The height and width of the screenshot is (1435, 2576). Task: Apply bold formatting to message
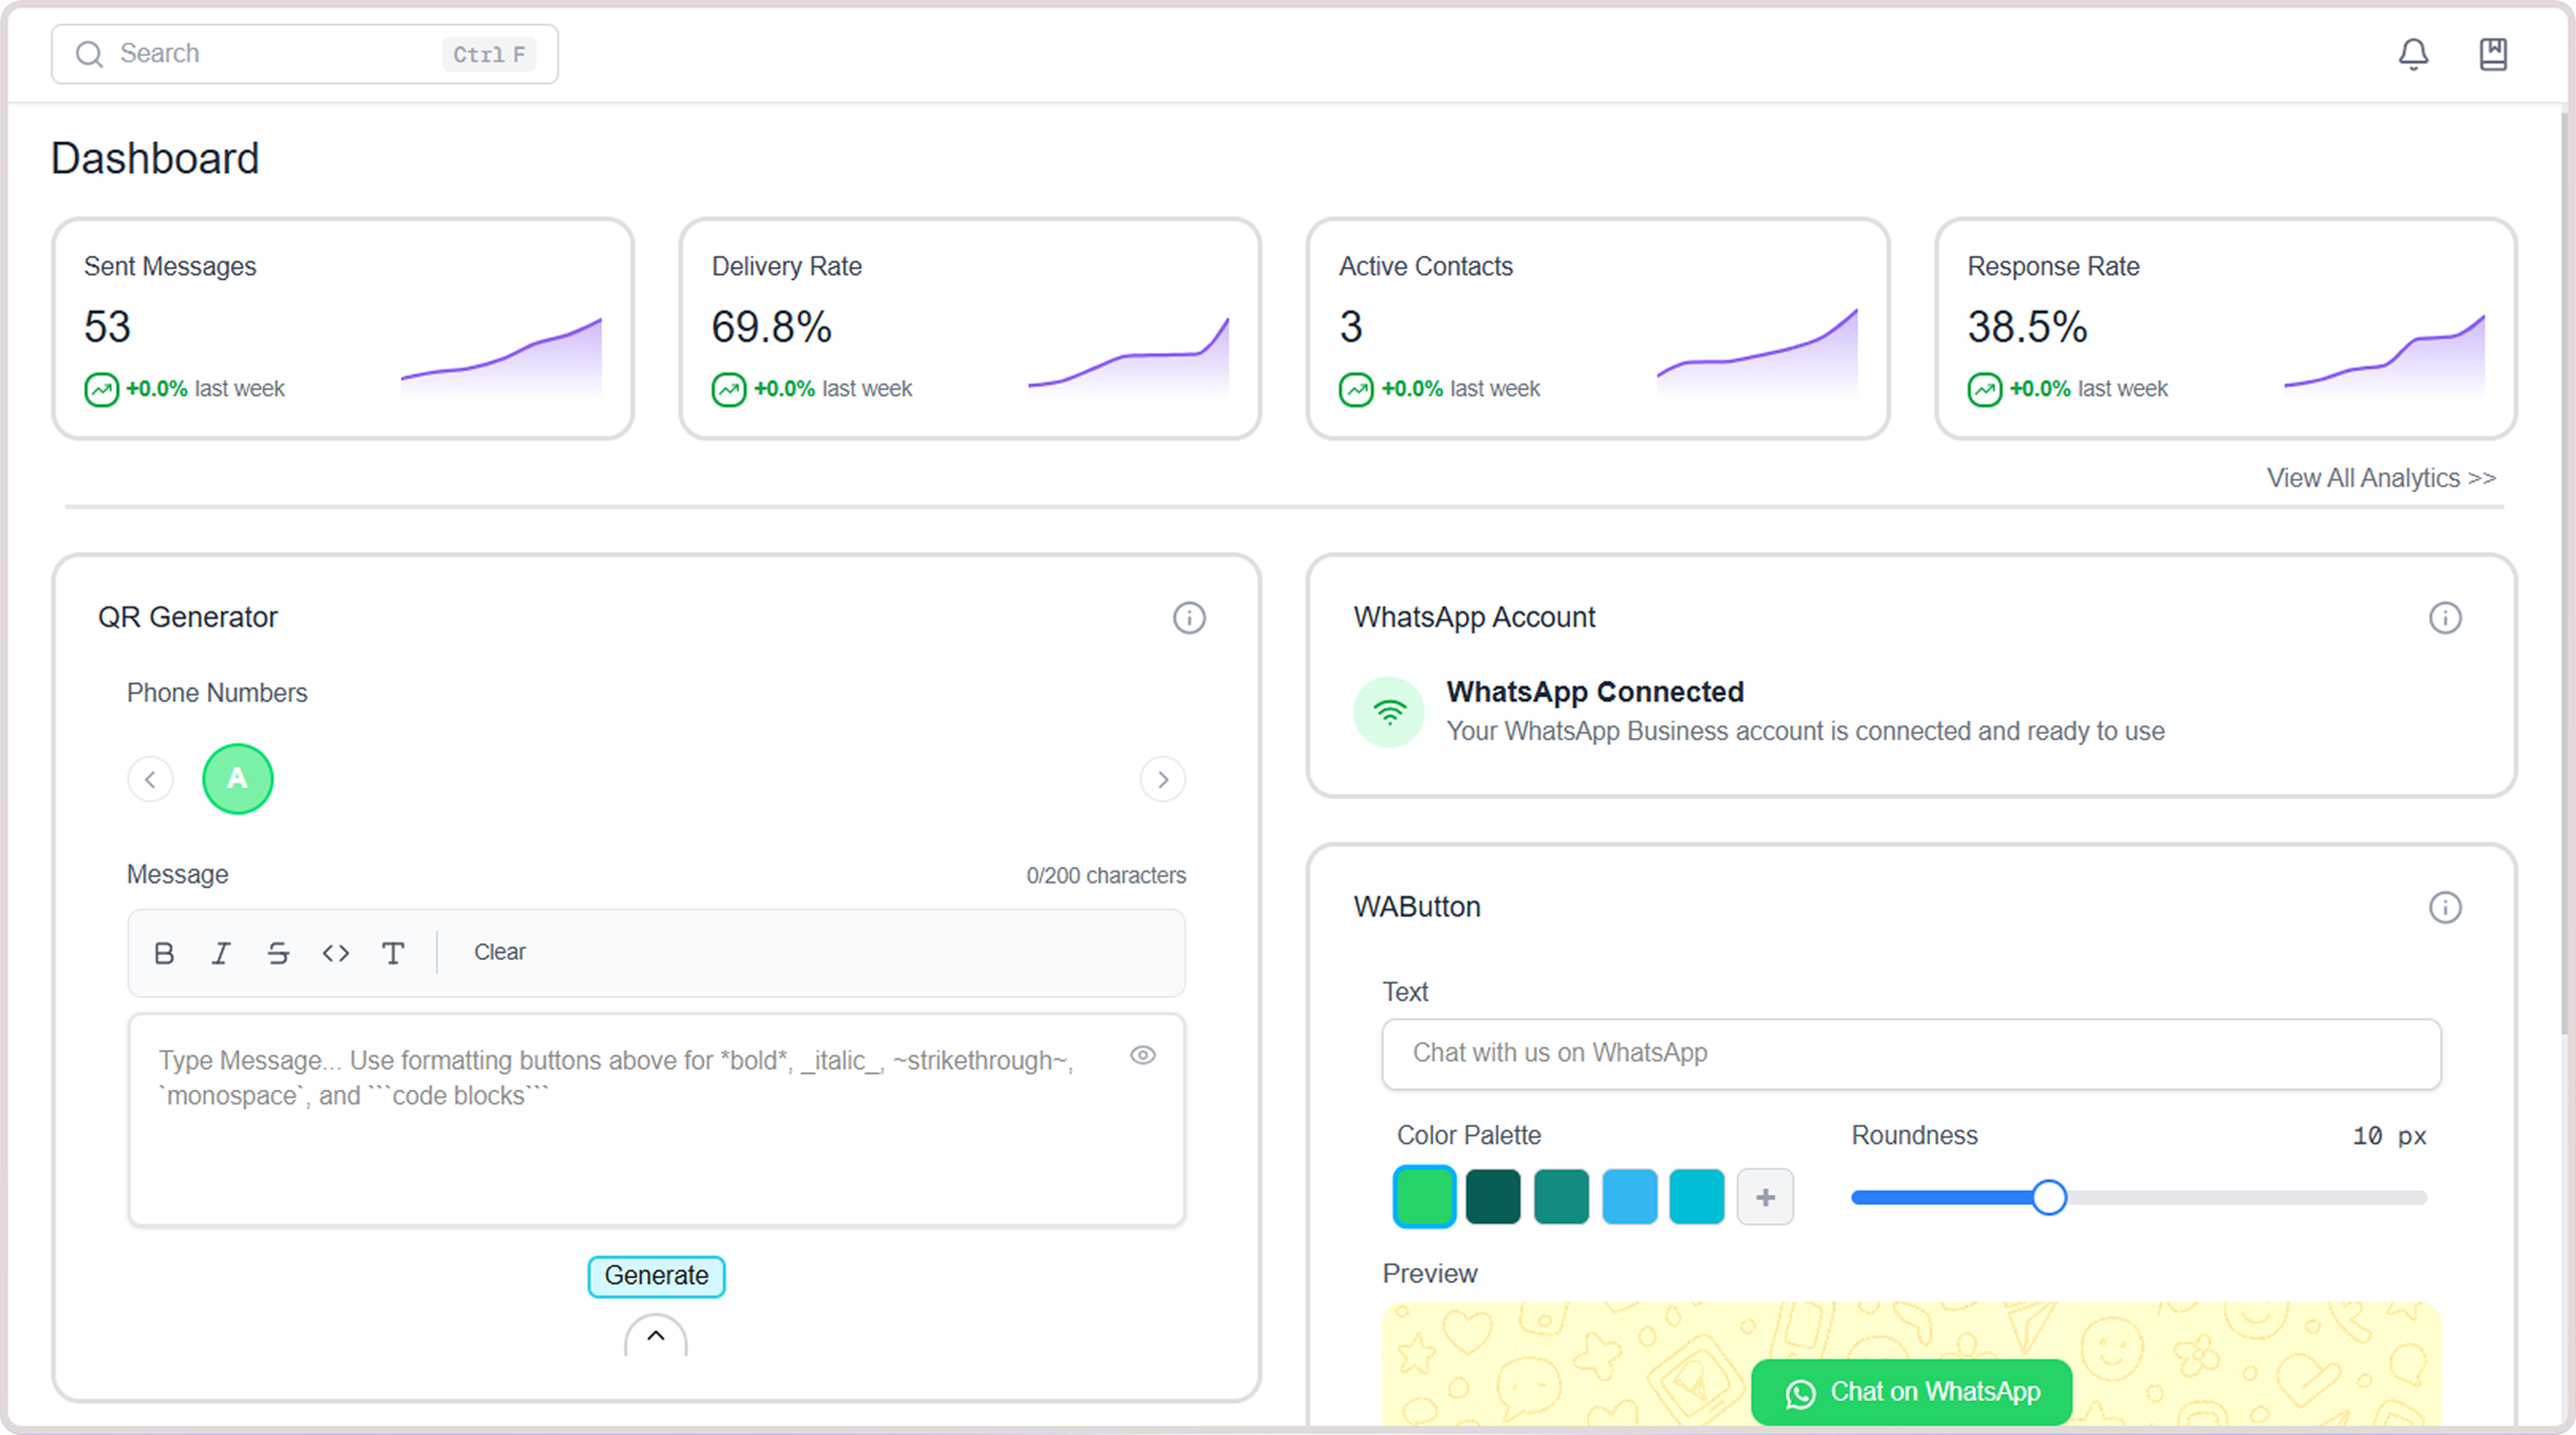[164, 953]
